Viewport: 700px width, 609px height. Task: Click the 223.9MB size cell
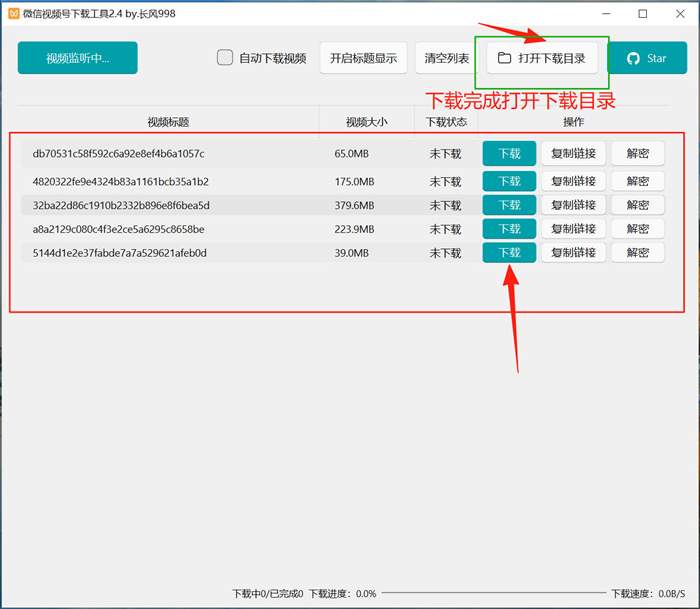(x=354, y=229)
